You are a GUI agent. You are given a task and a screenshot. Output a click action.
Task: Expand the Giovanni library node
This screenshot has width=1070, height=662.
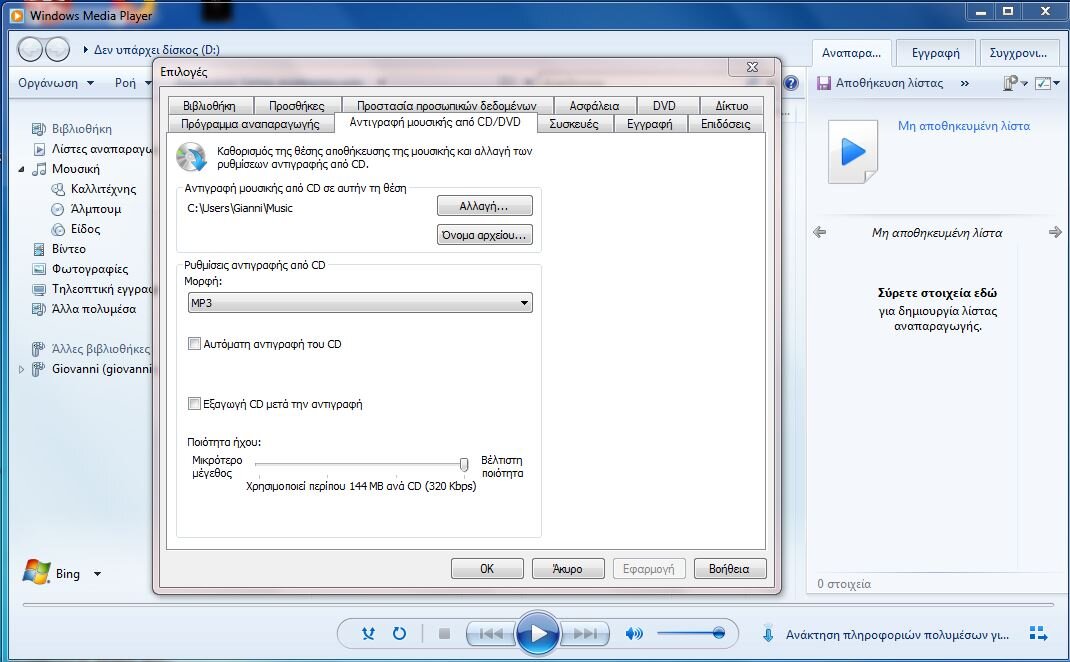(x=21, y=369)
